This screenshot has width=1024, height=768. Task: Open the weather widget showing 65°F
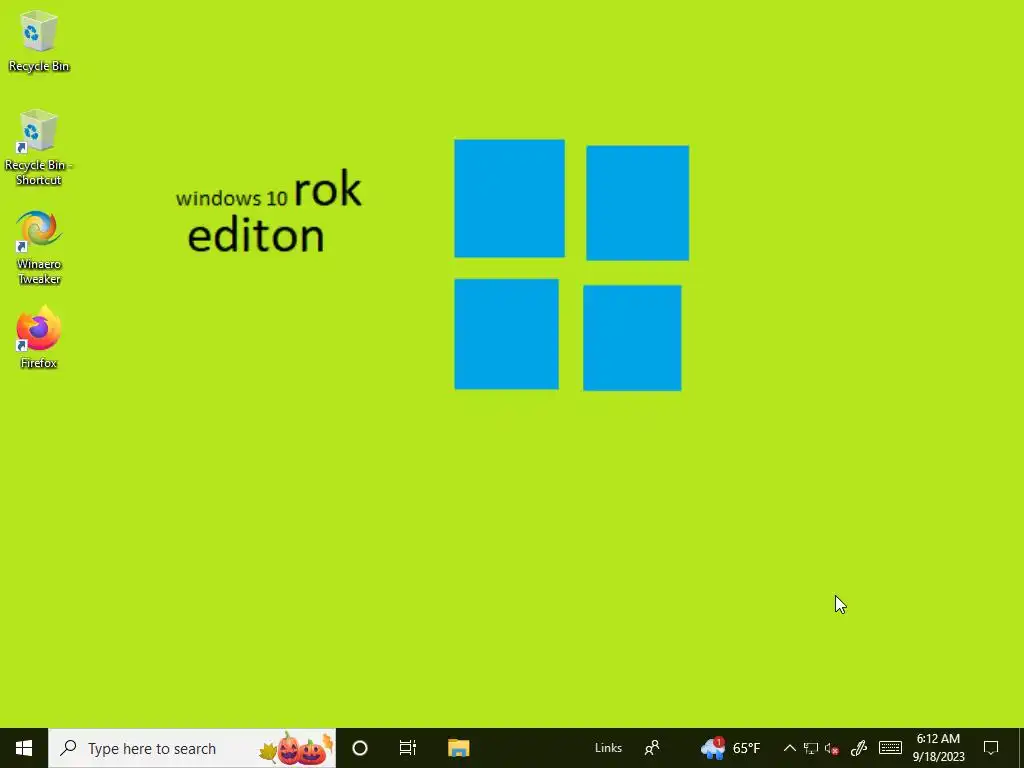tap(730, 748)
